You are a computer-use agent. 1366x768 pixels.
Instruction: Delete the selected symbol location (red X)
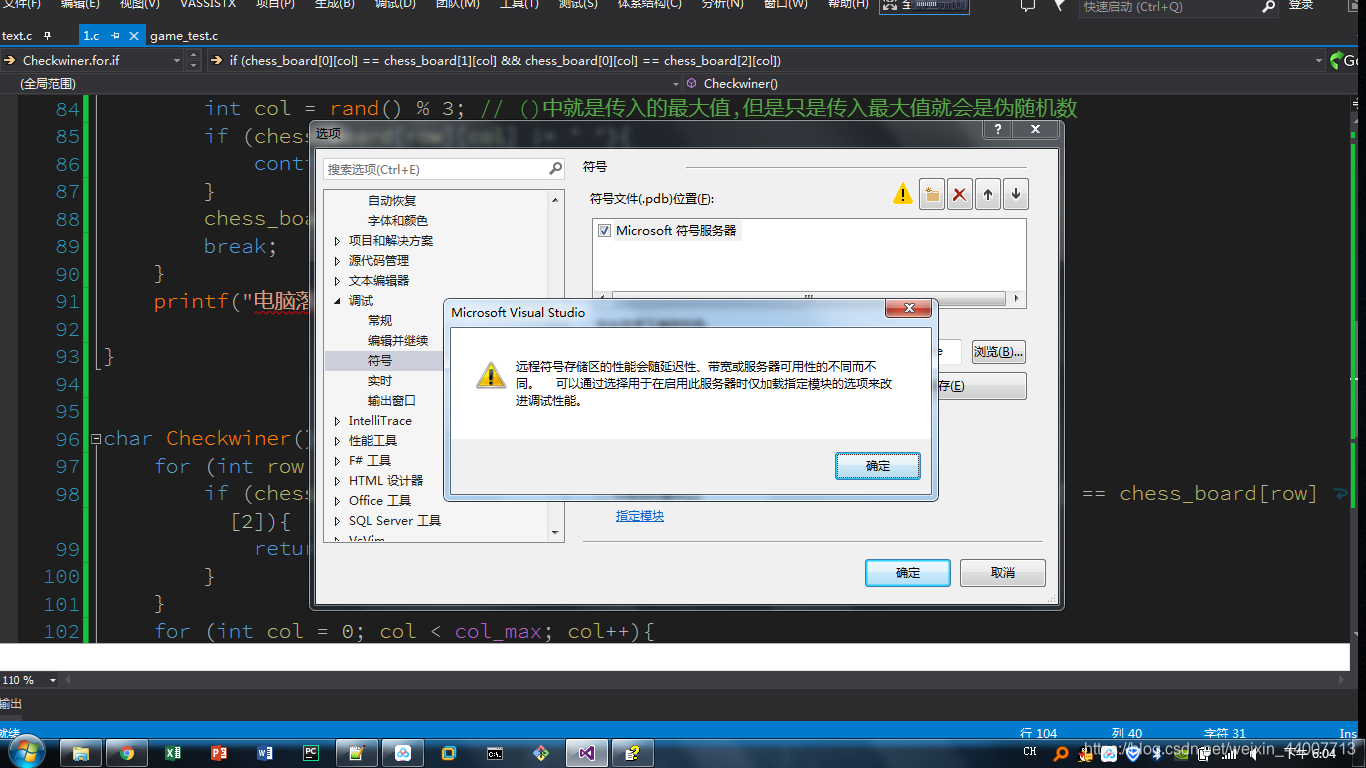click(x=960, y=195)
